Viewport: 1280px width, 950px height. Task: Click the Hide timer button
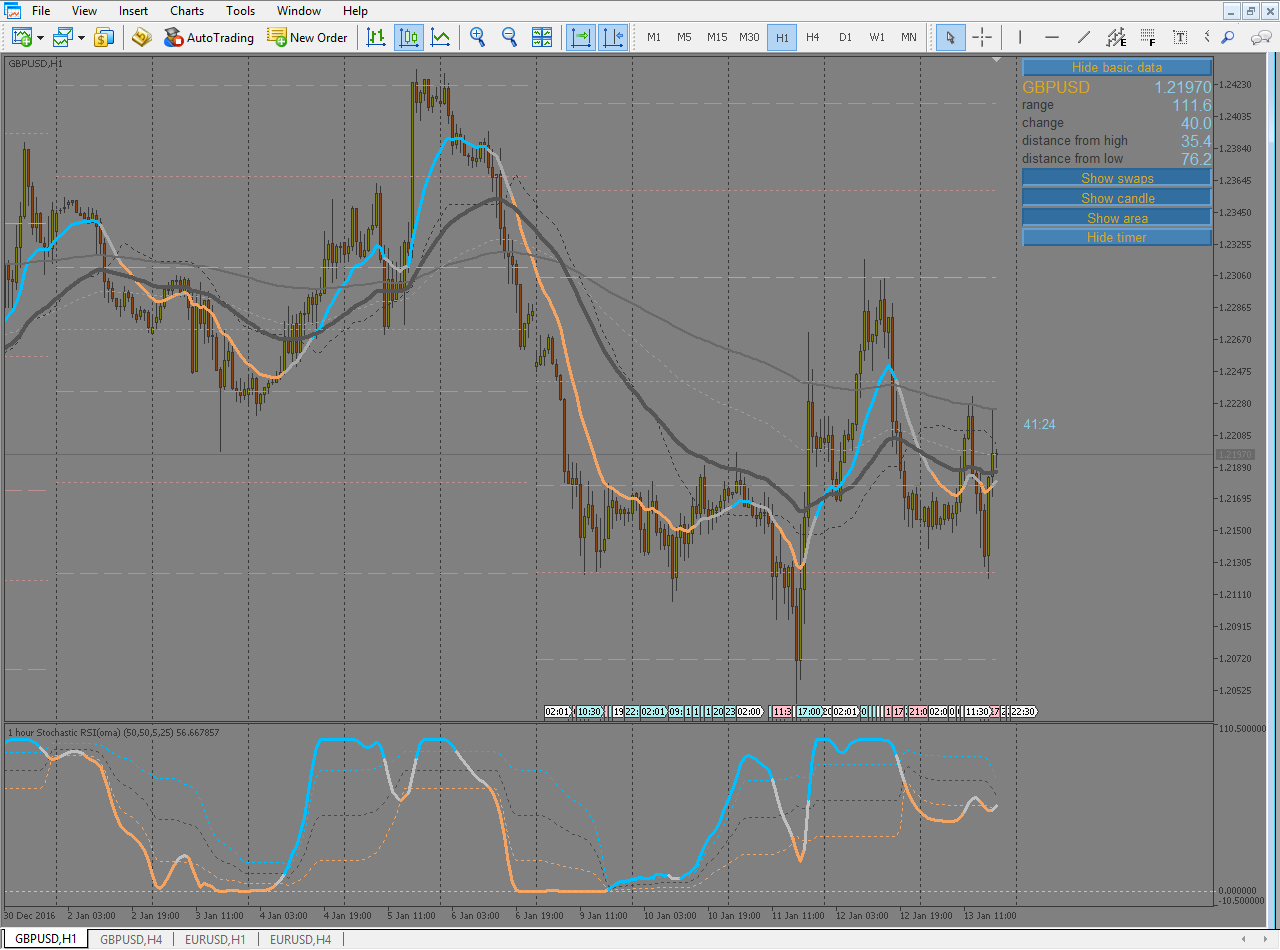(1117, 237)
